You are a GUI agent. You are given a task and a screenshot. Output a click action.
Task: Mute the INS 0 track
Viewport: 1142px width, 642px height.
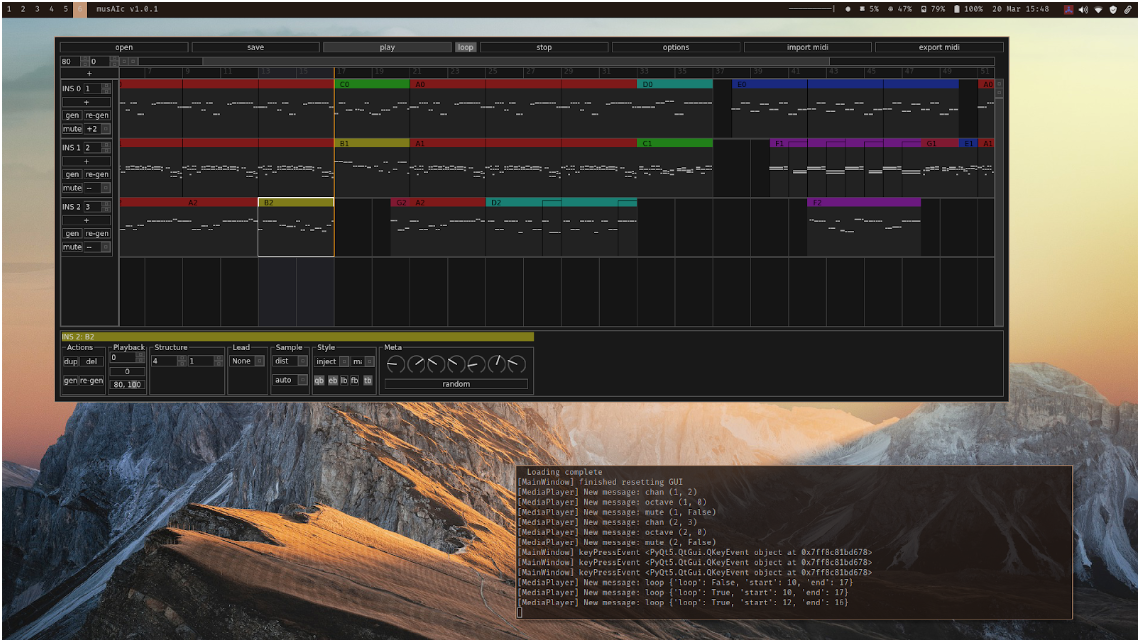[72, 128]
